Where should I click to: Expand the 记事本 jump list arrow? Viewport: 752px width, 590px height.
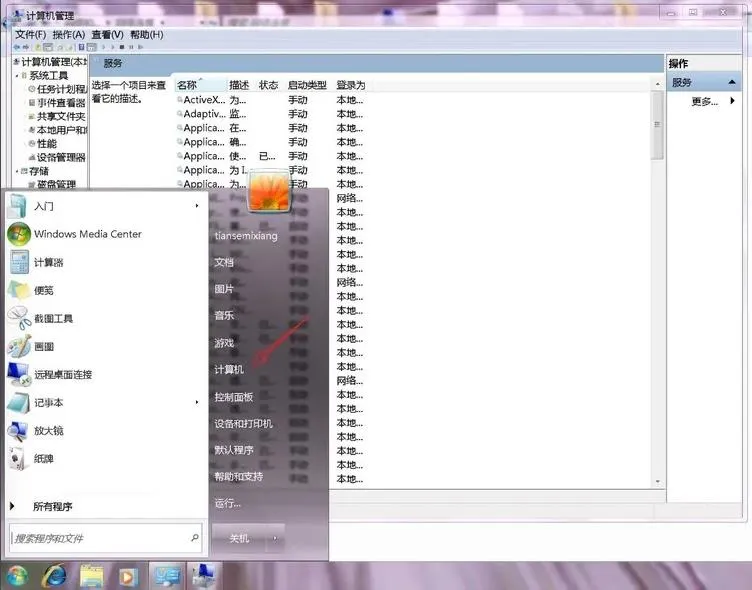pos(197,402)
